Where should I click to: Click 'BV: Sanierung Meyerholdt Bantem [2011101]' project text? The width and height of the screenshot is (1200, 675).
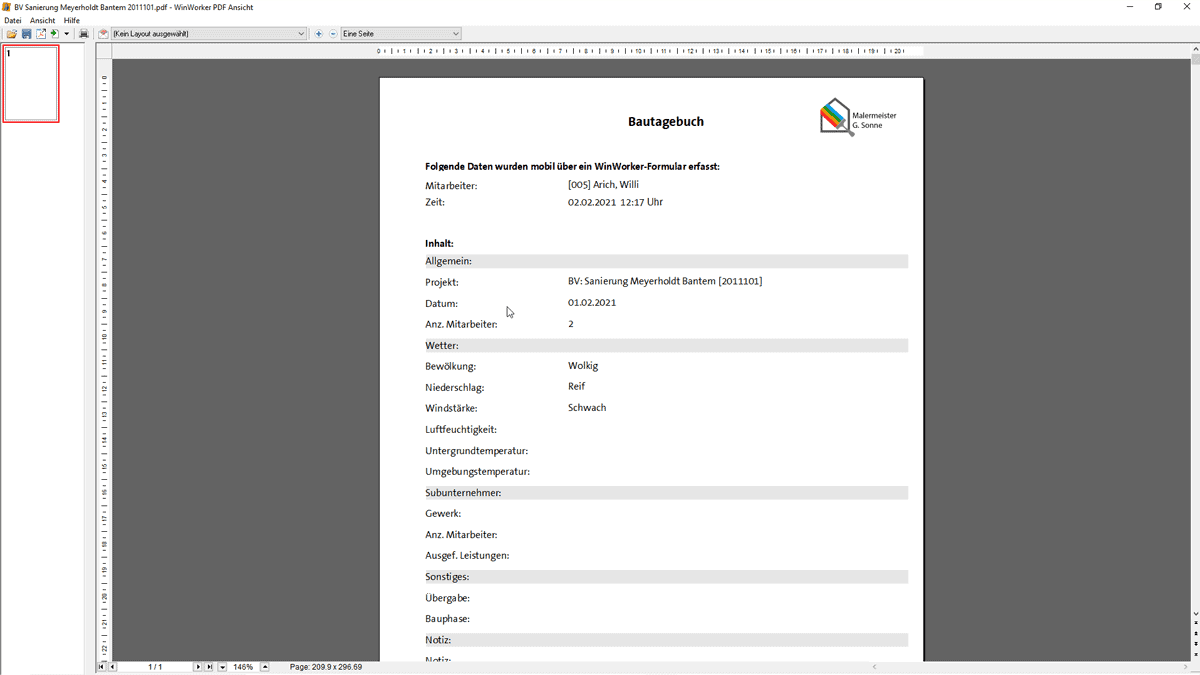coord(665,282)
